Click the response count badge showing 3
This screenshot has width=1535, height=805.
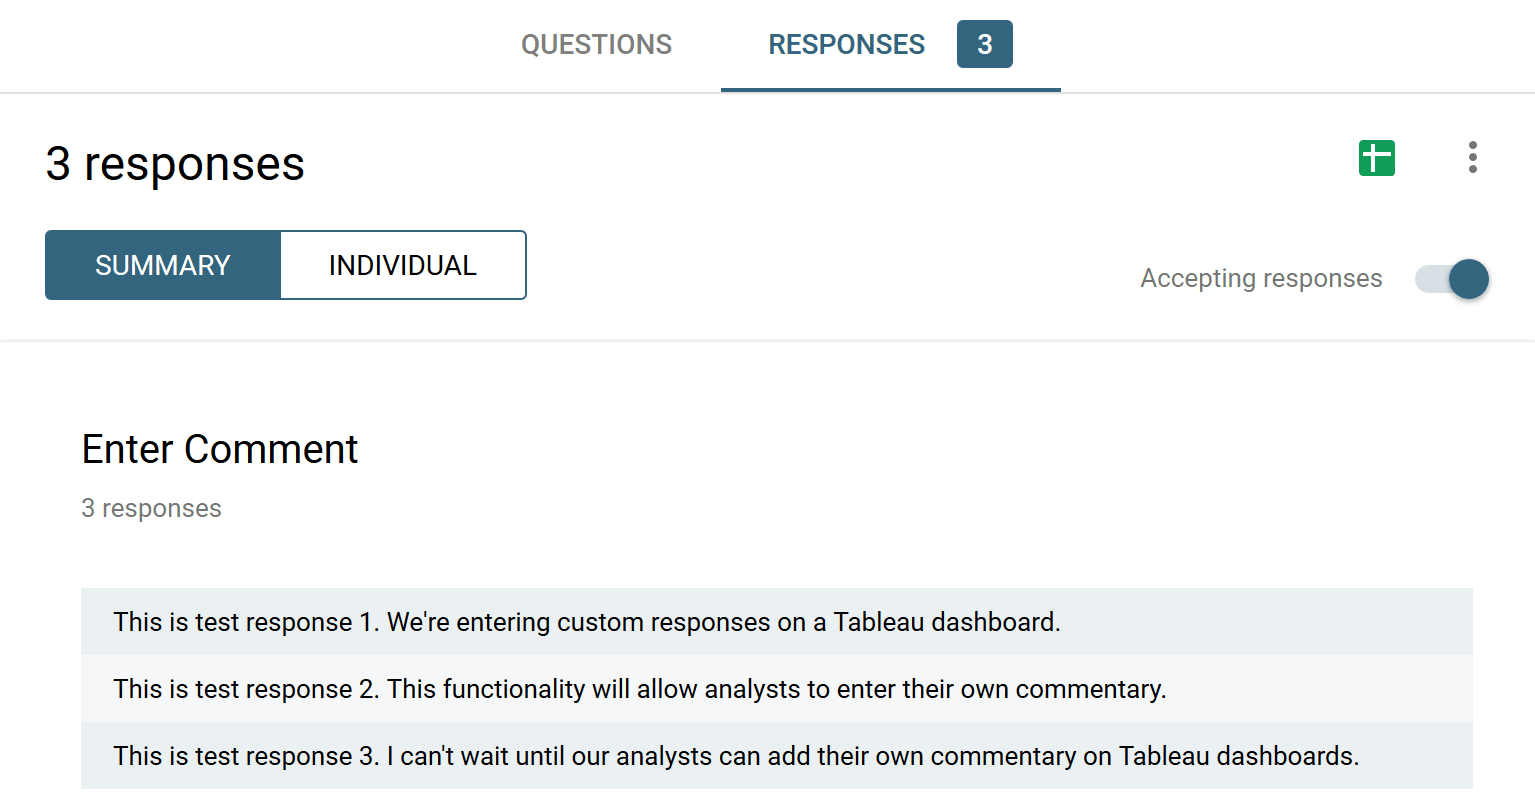click(x=984, y=45)
